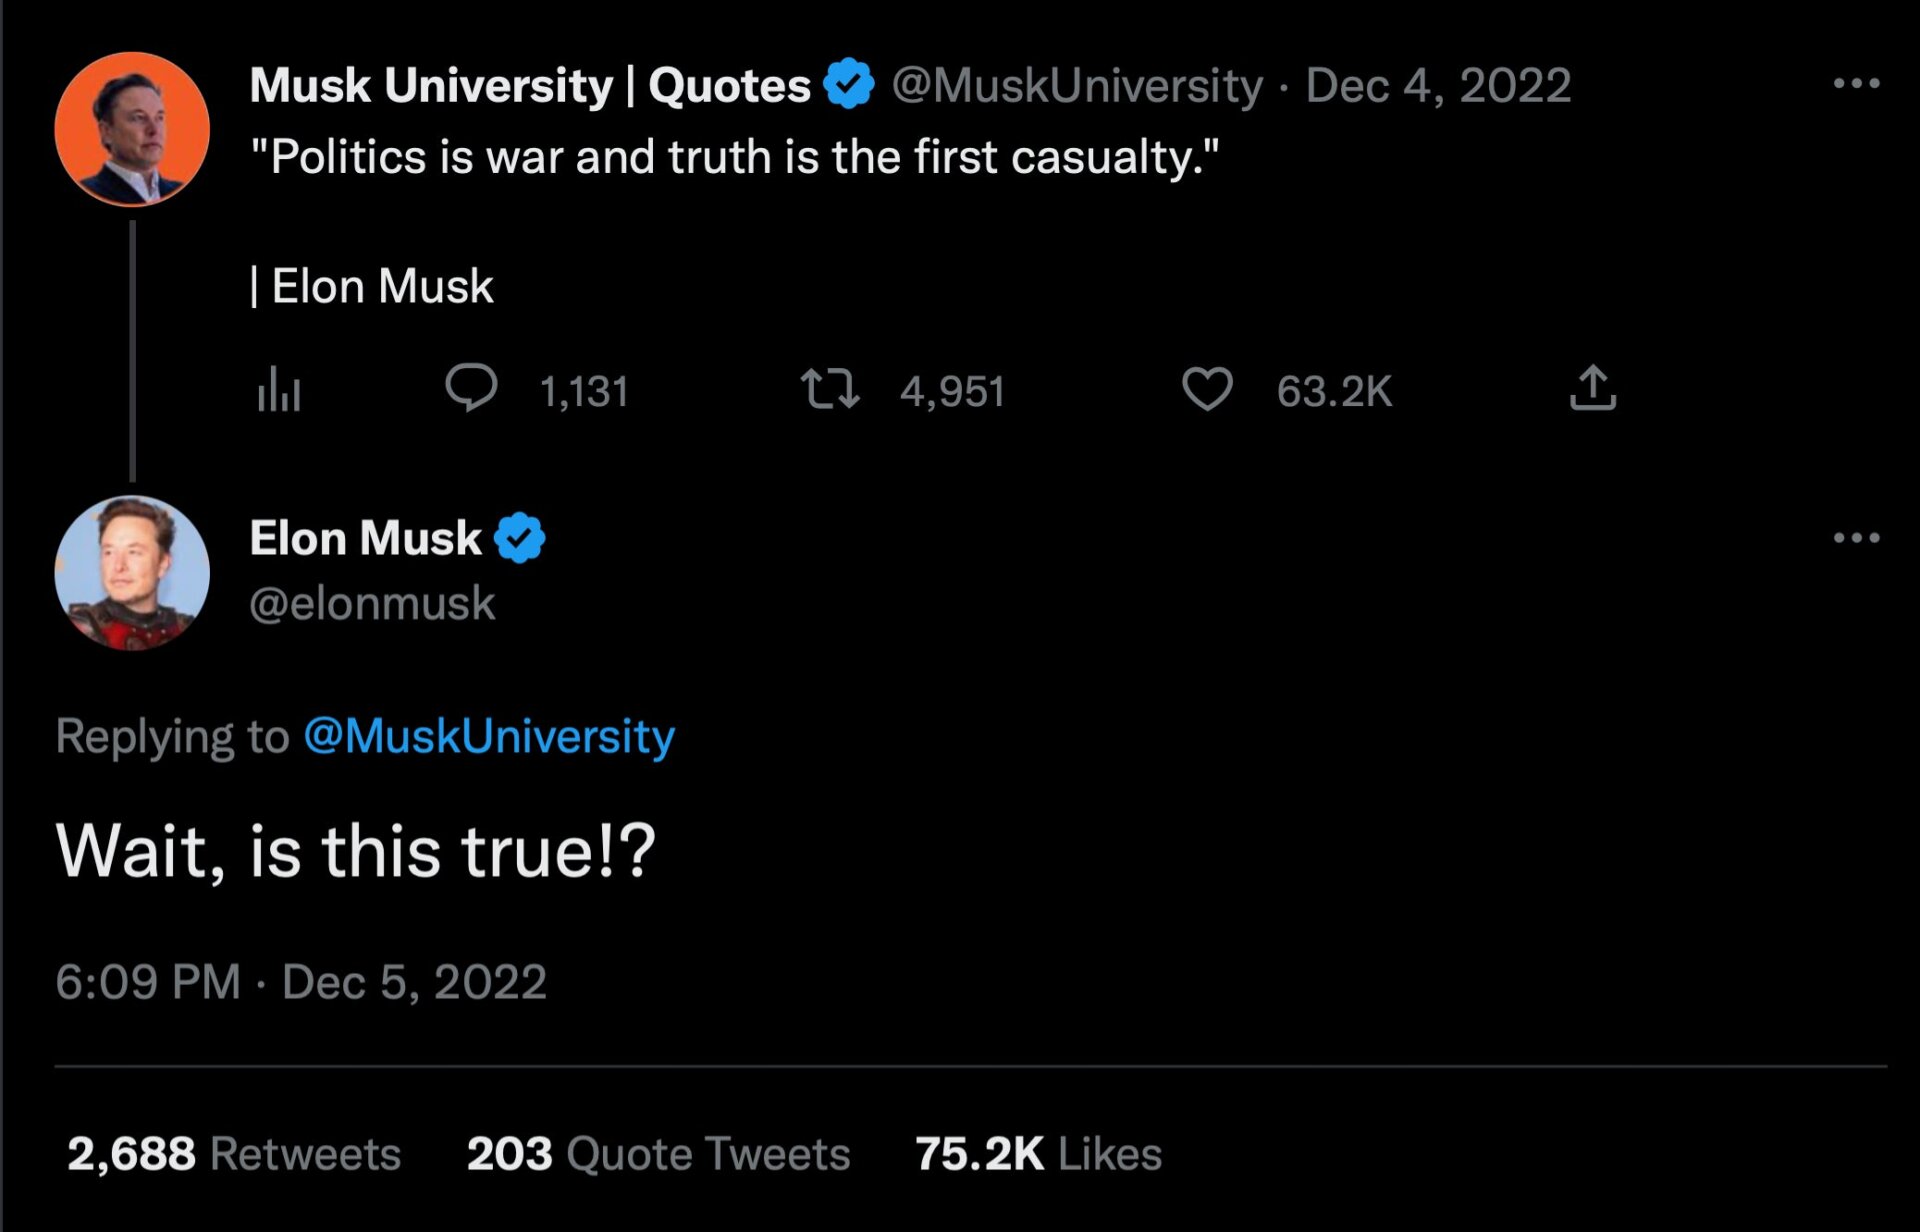Click the @MuskUniversity handle in header
Screen dimensions: 1920x1232
1077,85
